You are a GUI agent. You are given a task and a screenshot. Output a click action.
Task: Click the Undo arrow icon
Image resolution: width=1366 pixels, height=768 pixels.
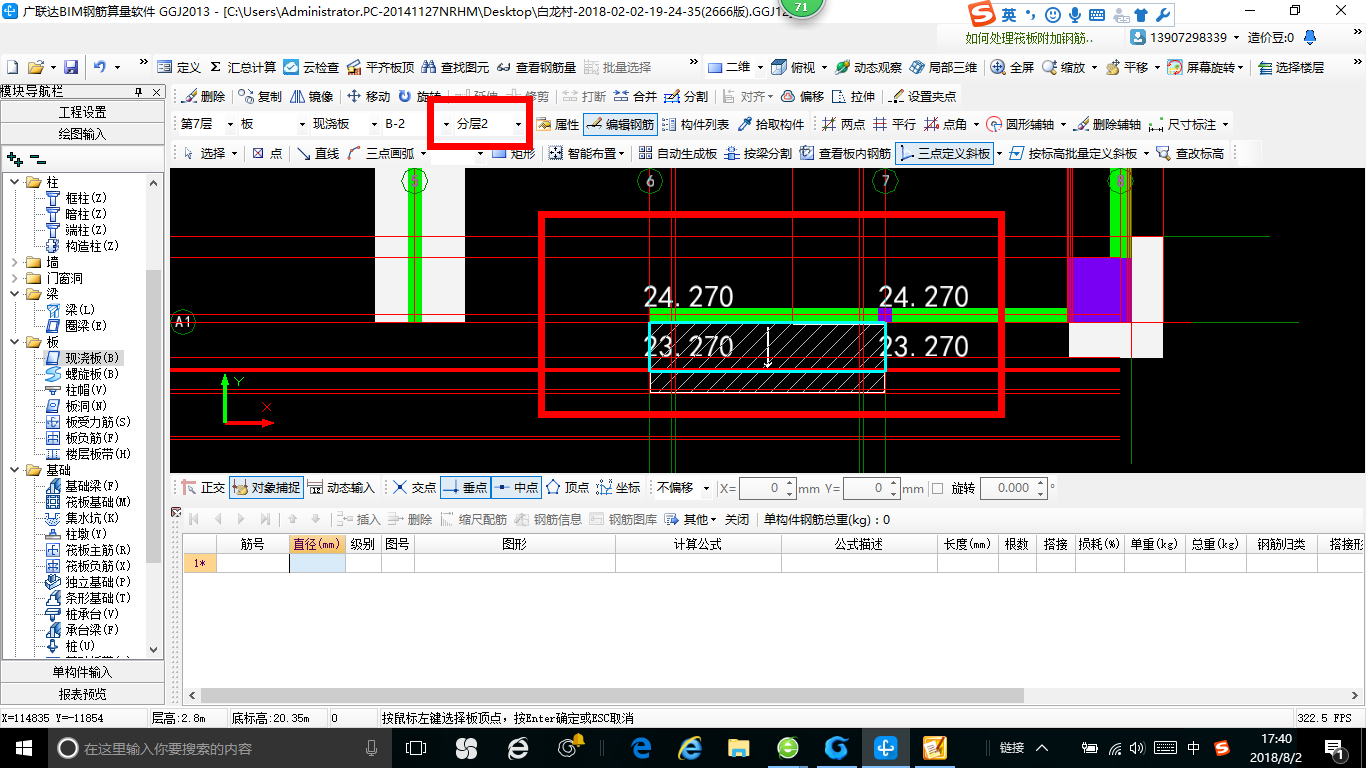point(100,67)
